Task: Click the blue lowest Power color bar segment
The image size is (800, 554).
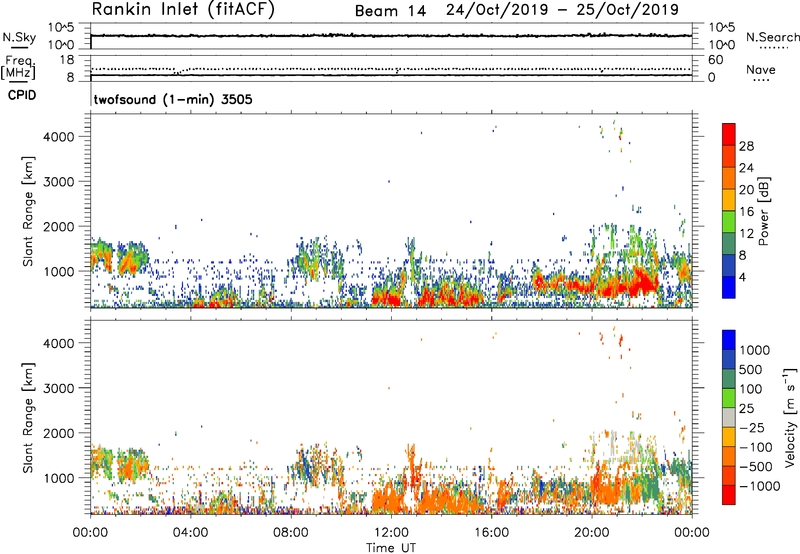Action: (729, 288)
